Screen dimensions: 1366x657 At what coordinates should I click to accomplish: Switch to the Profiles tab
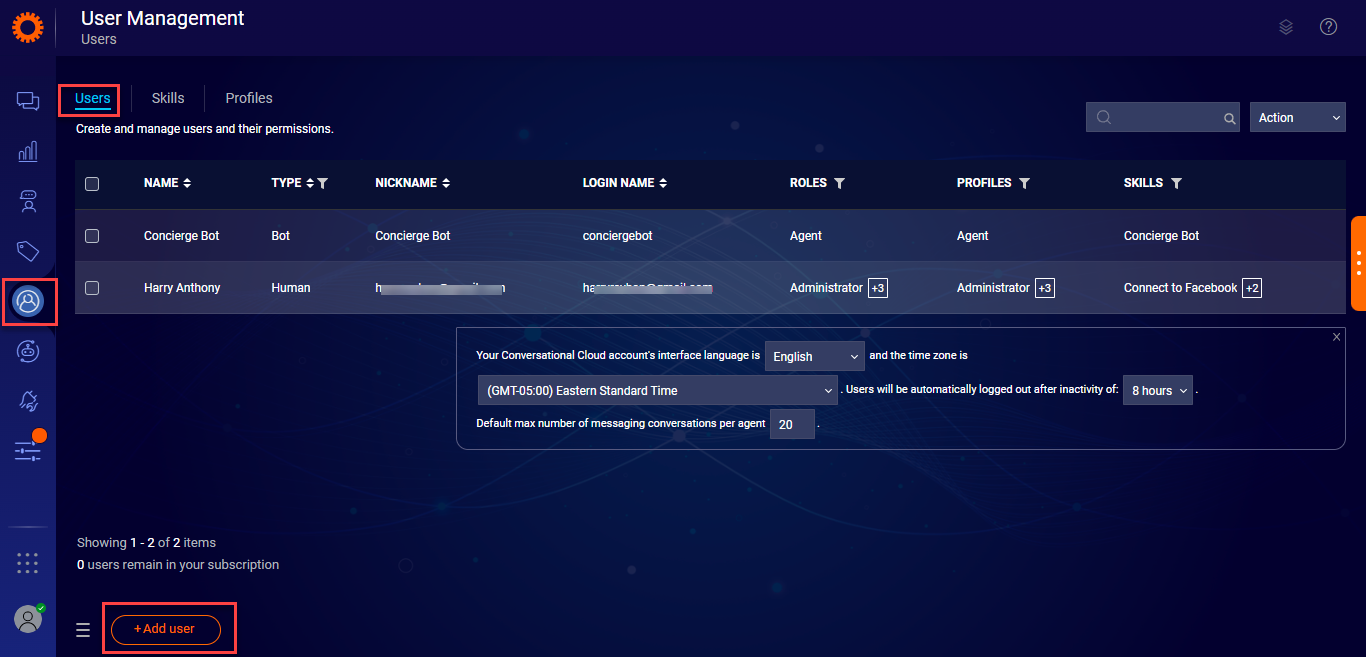click(x=249, y=98)
